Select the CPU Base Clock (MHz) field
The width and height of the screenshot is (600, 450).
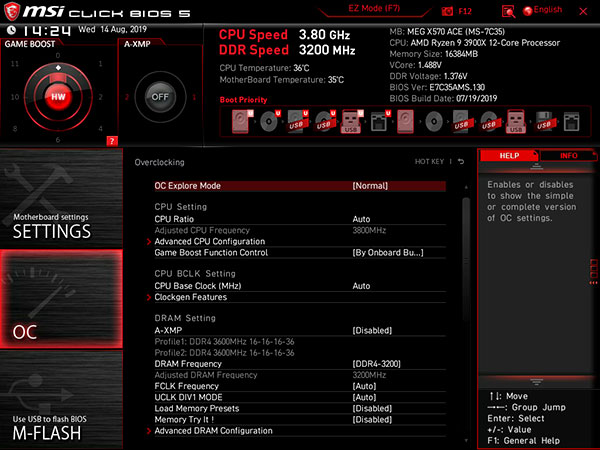[x=300, y=286]
